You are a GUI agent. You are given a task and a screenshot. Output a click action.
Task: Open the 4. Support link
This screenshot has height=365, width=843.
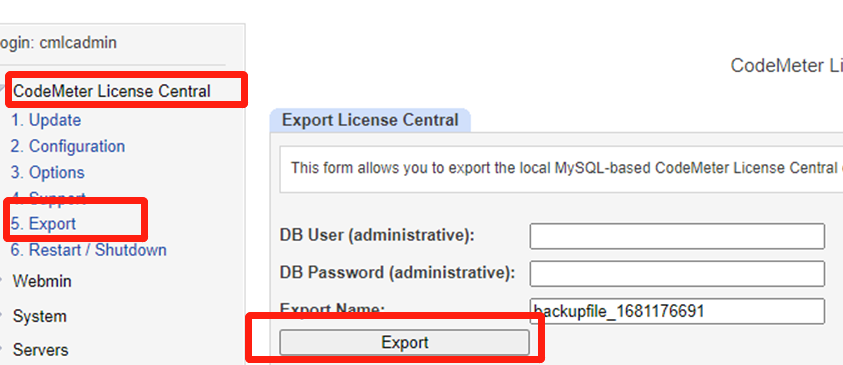pyautogui.click(x=48, y=198)
